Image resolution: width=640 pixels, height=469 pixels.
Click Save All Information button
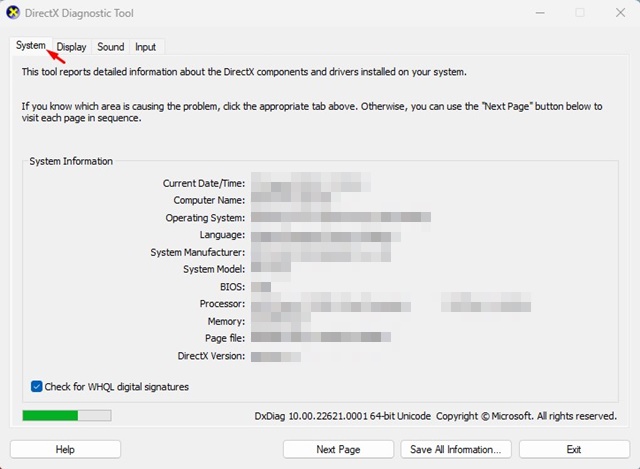point(456,449)
